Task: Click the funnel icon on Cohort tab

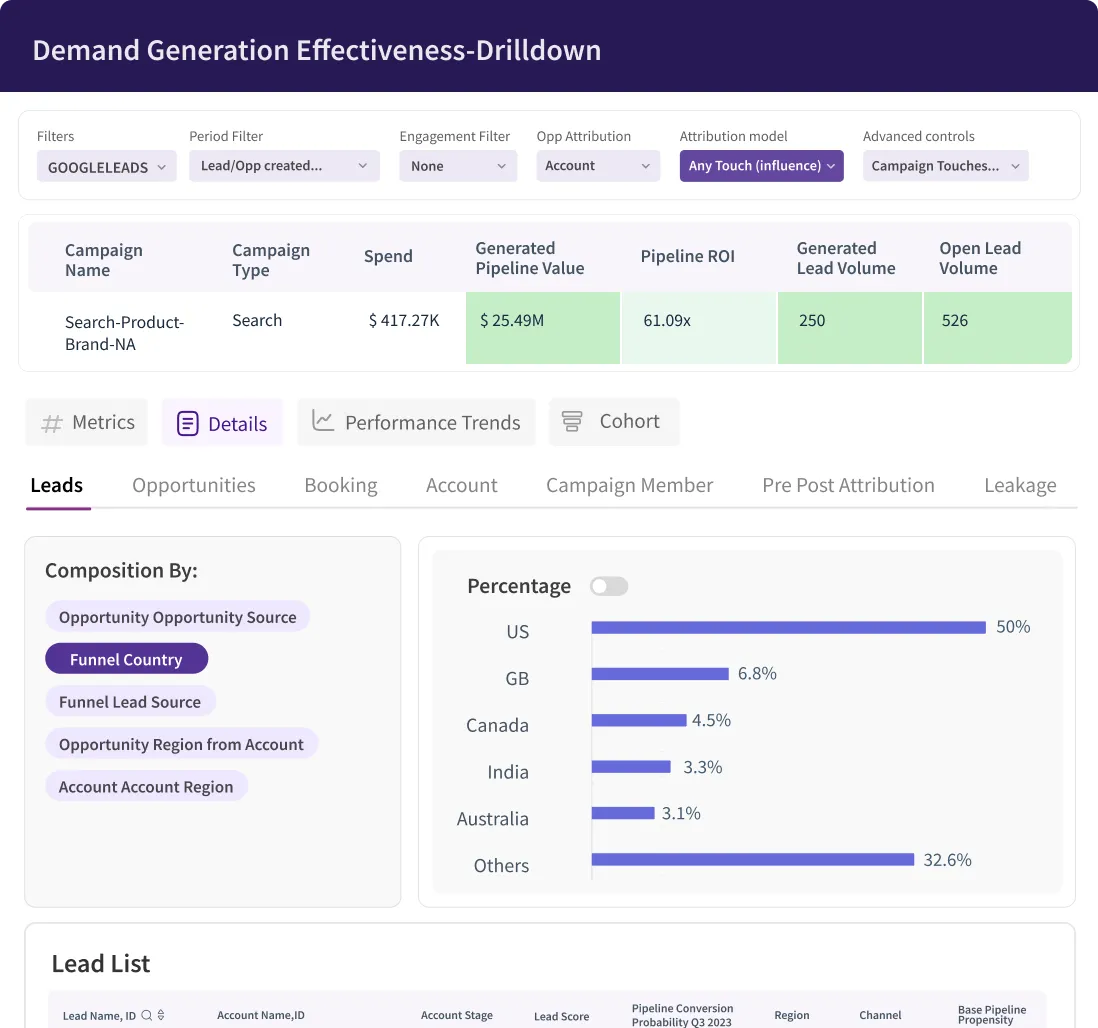Action: [572, 421]
